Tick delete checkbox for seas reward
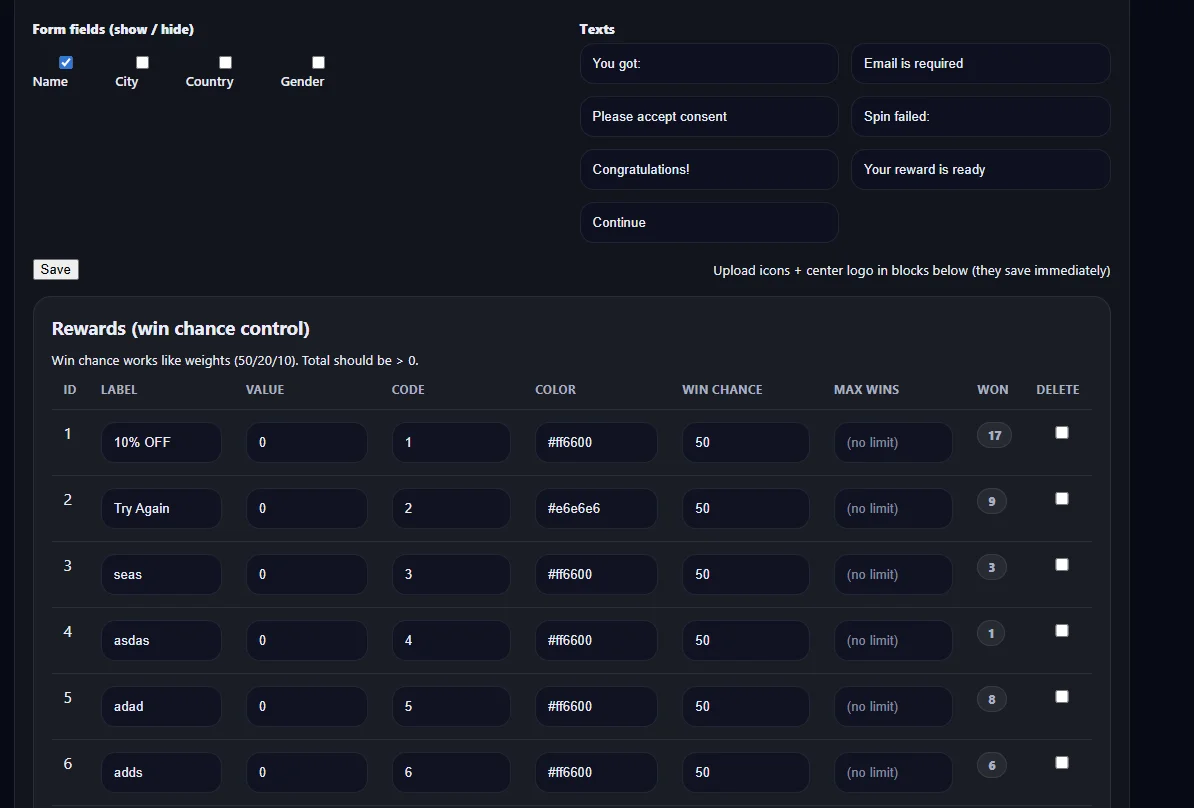Image resolution: width=1194 pixels, height=808 pixels. click(x=1062, y=564)
